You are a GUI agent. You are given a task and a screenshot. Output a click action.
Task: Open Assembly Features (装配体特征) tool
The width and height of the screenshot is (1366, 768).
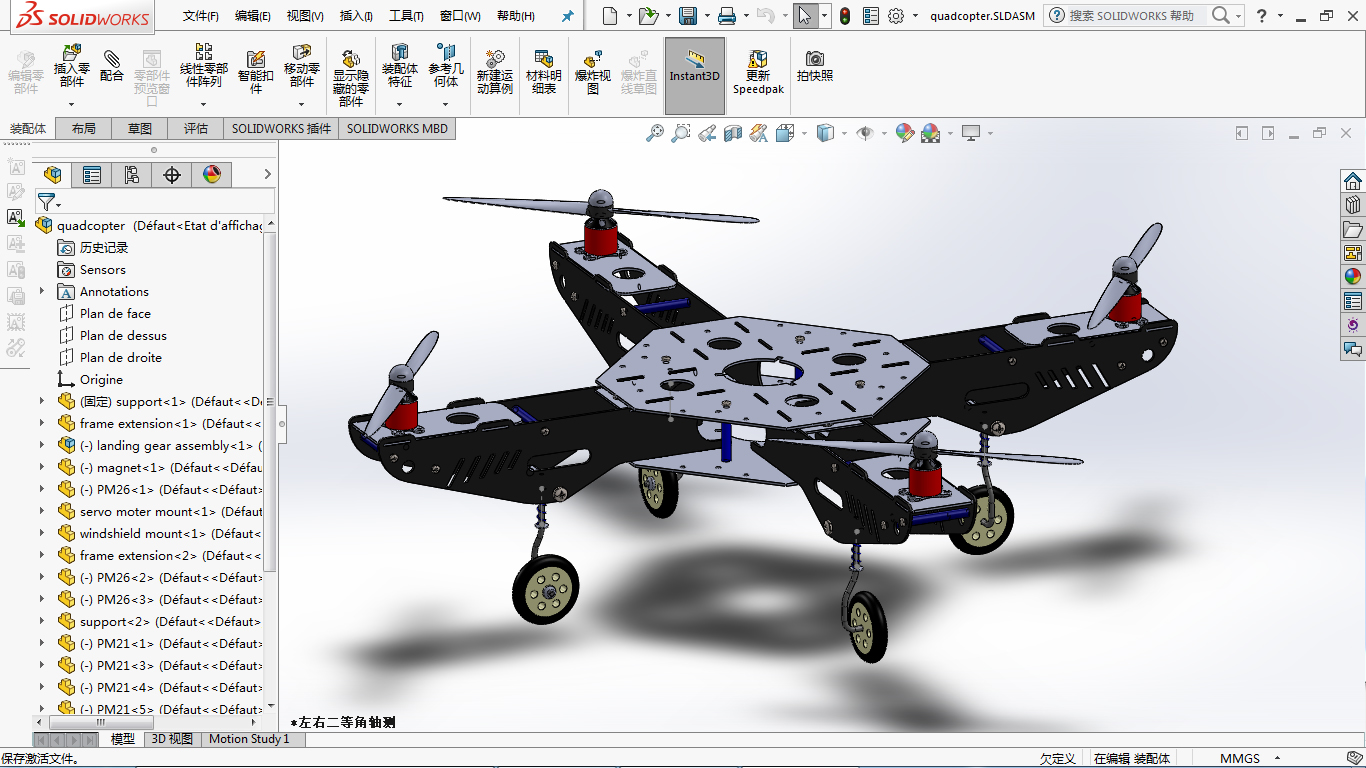[x=400, y=67]
